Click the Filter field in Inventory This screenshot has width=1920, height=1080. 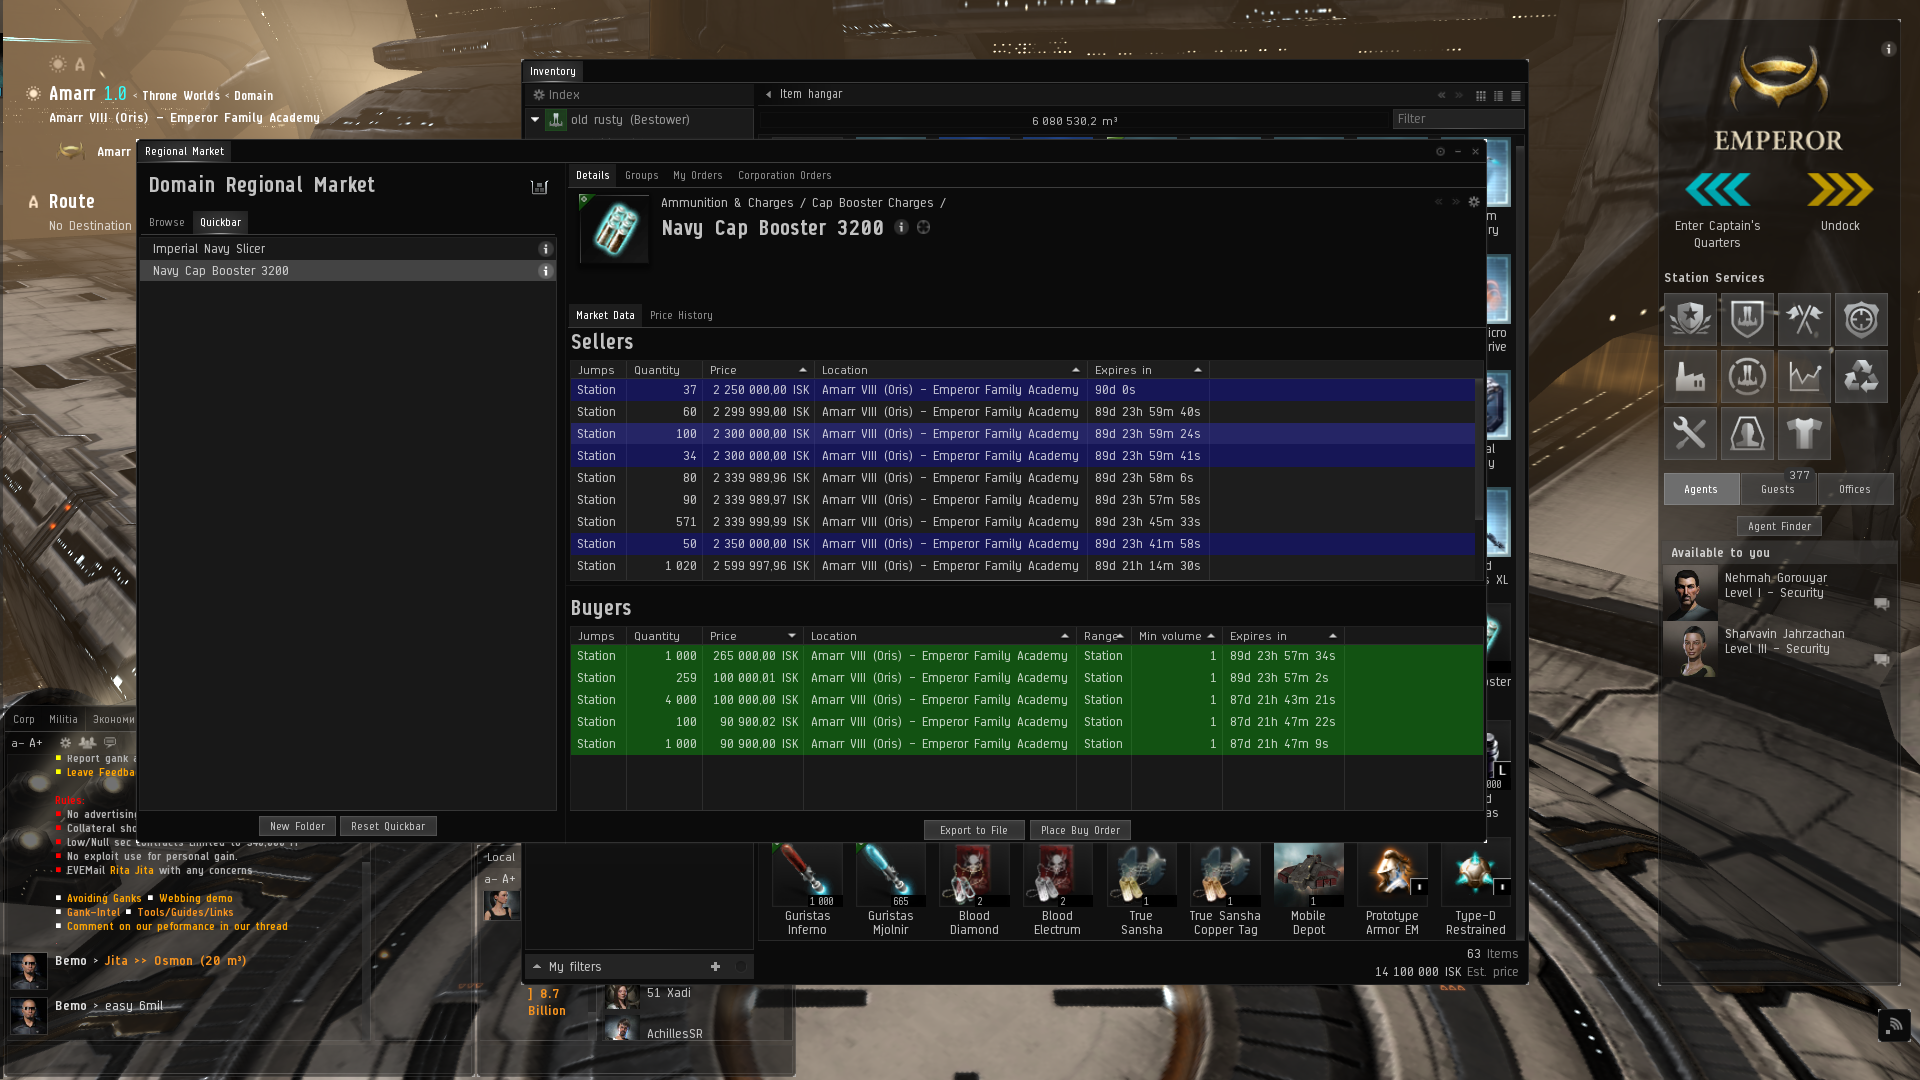1458,119
